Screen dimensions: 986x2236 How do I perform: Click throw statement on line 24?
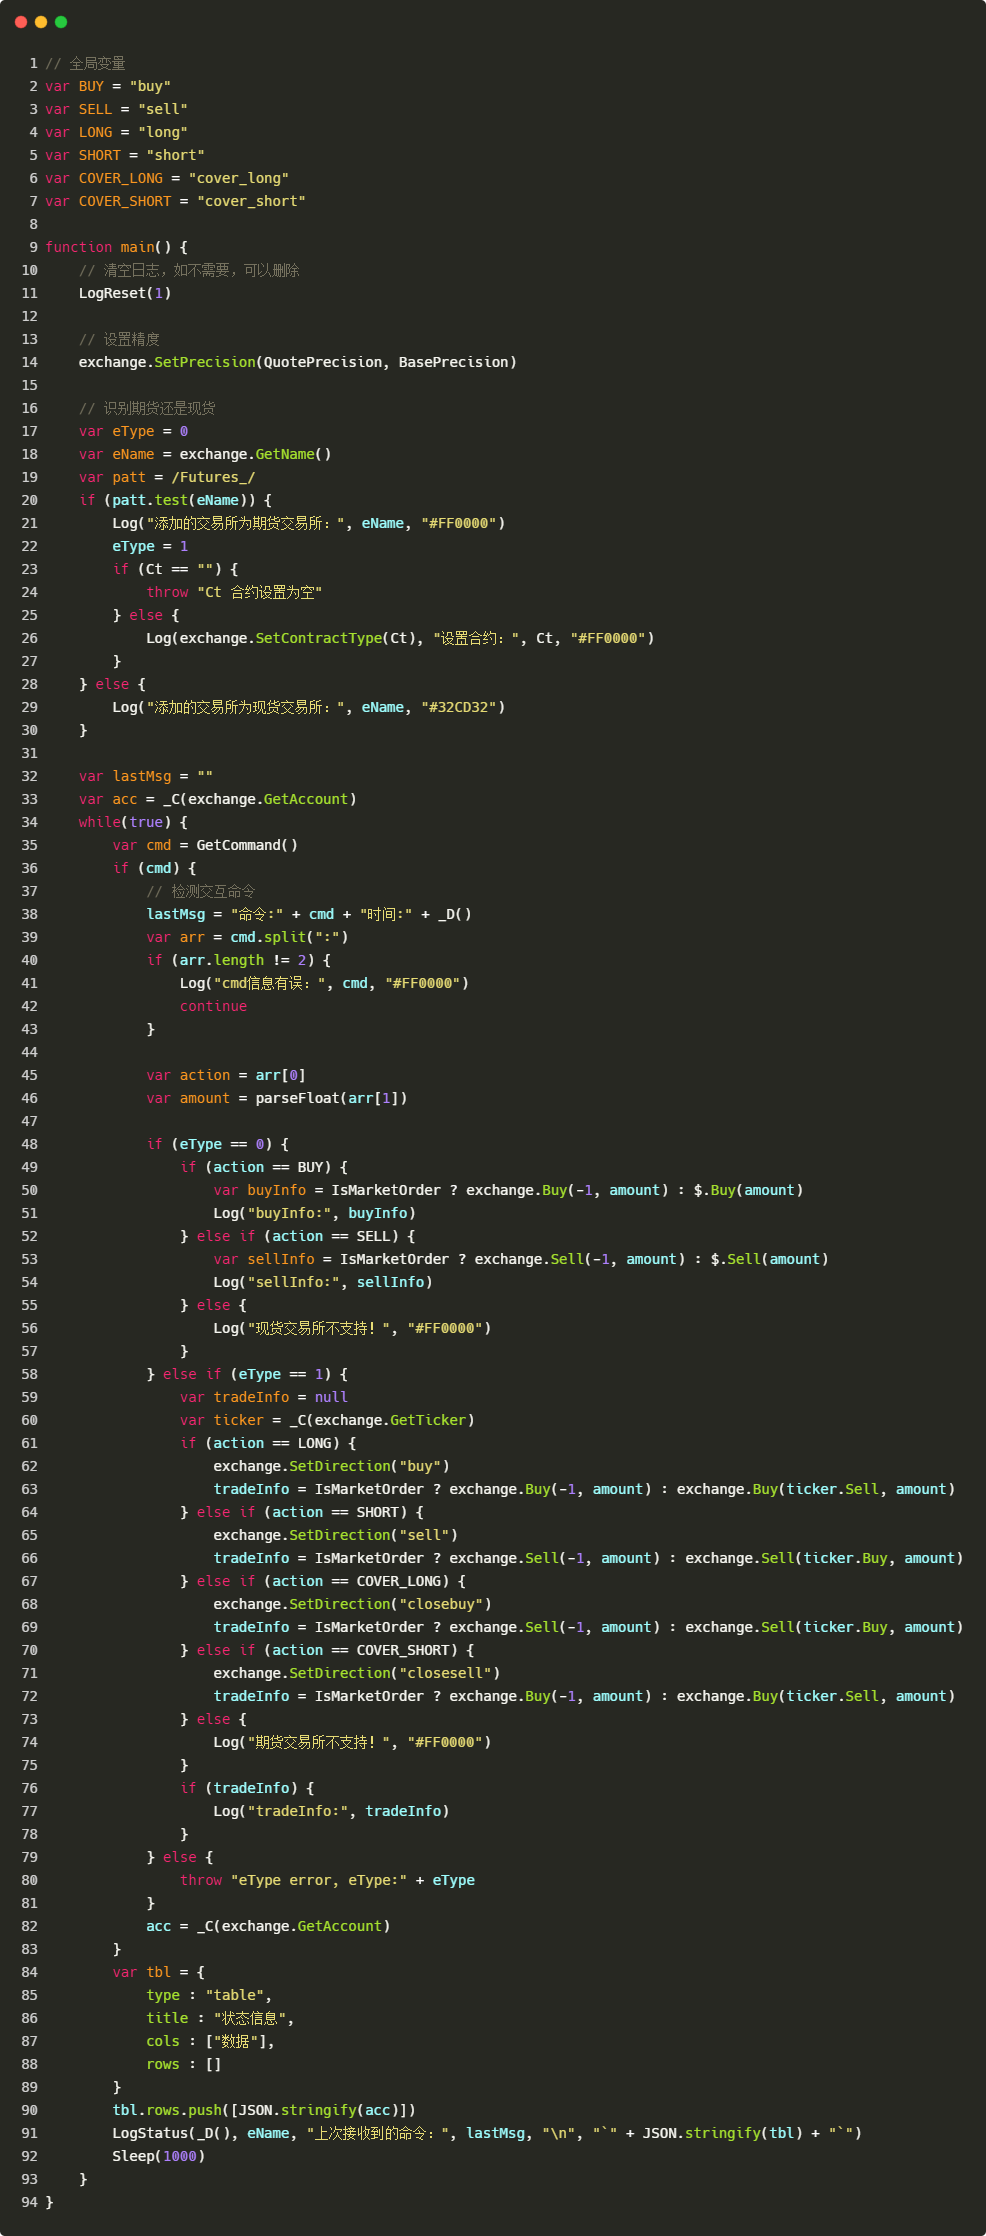[x=234, y=592]
